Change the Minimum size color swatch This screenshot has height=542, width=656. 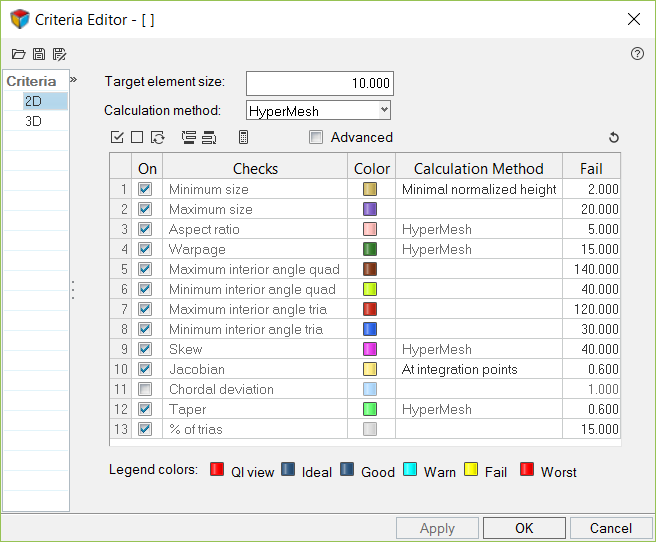click(x=370, y=189)
